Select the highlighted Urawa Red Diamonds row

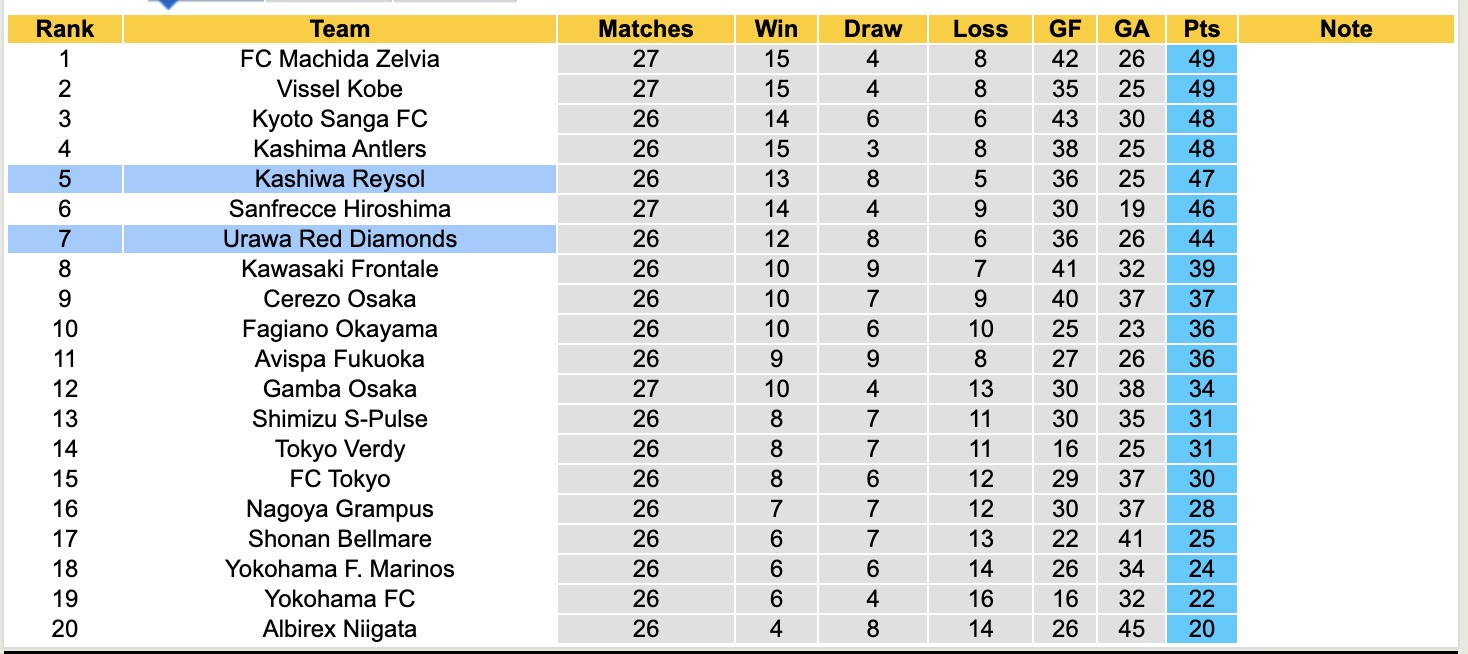[340, 239]
